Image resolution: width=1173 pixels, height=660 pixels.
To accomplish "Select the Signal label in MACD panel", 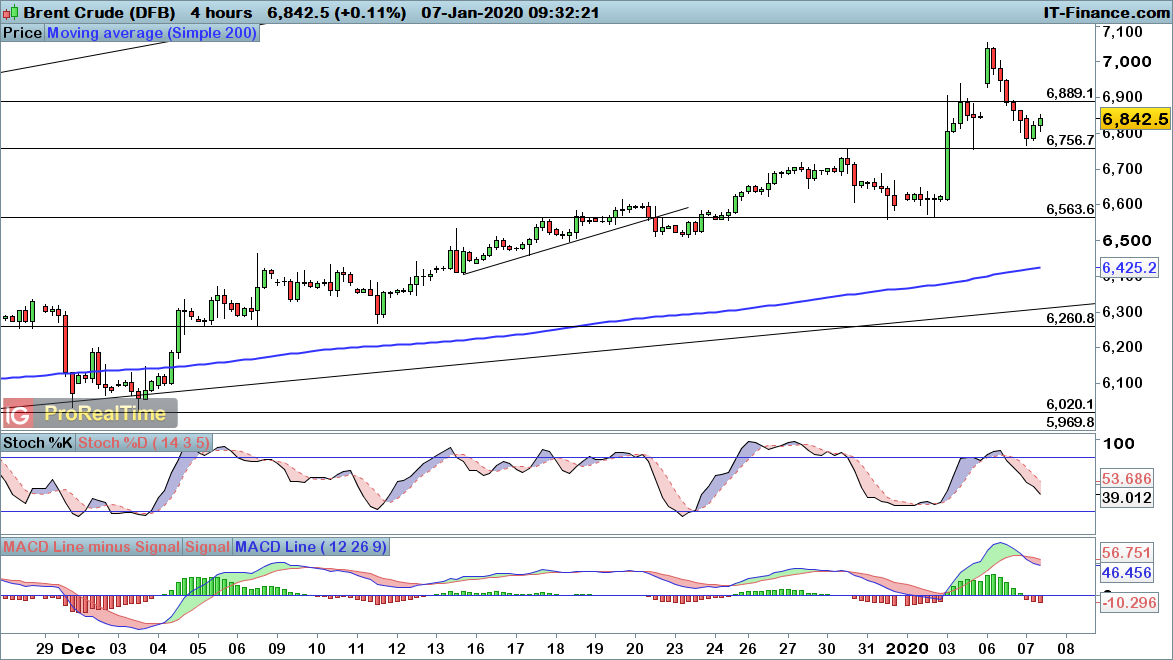I will tap(207, 547).
